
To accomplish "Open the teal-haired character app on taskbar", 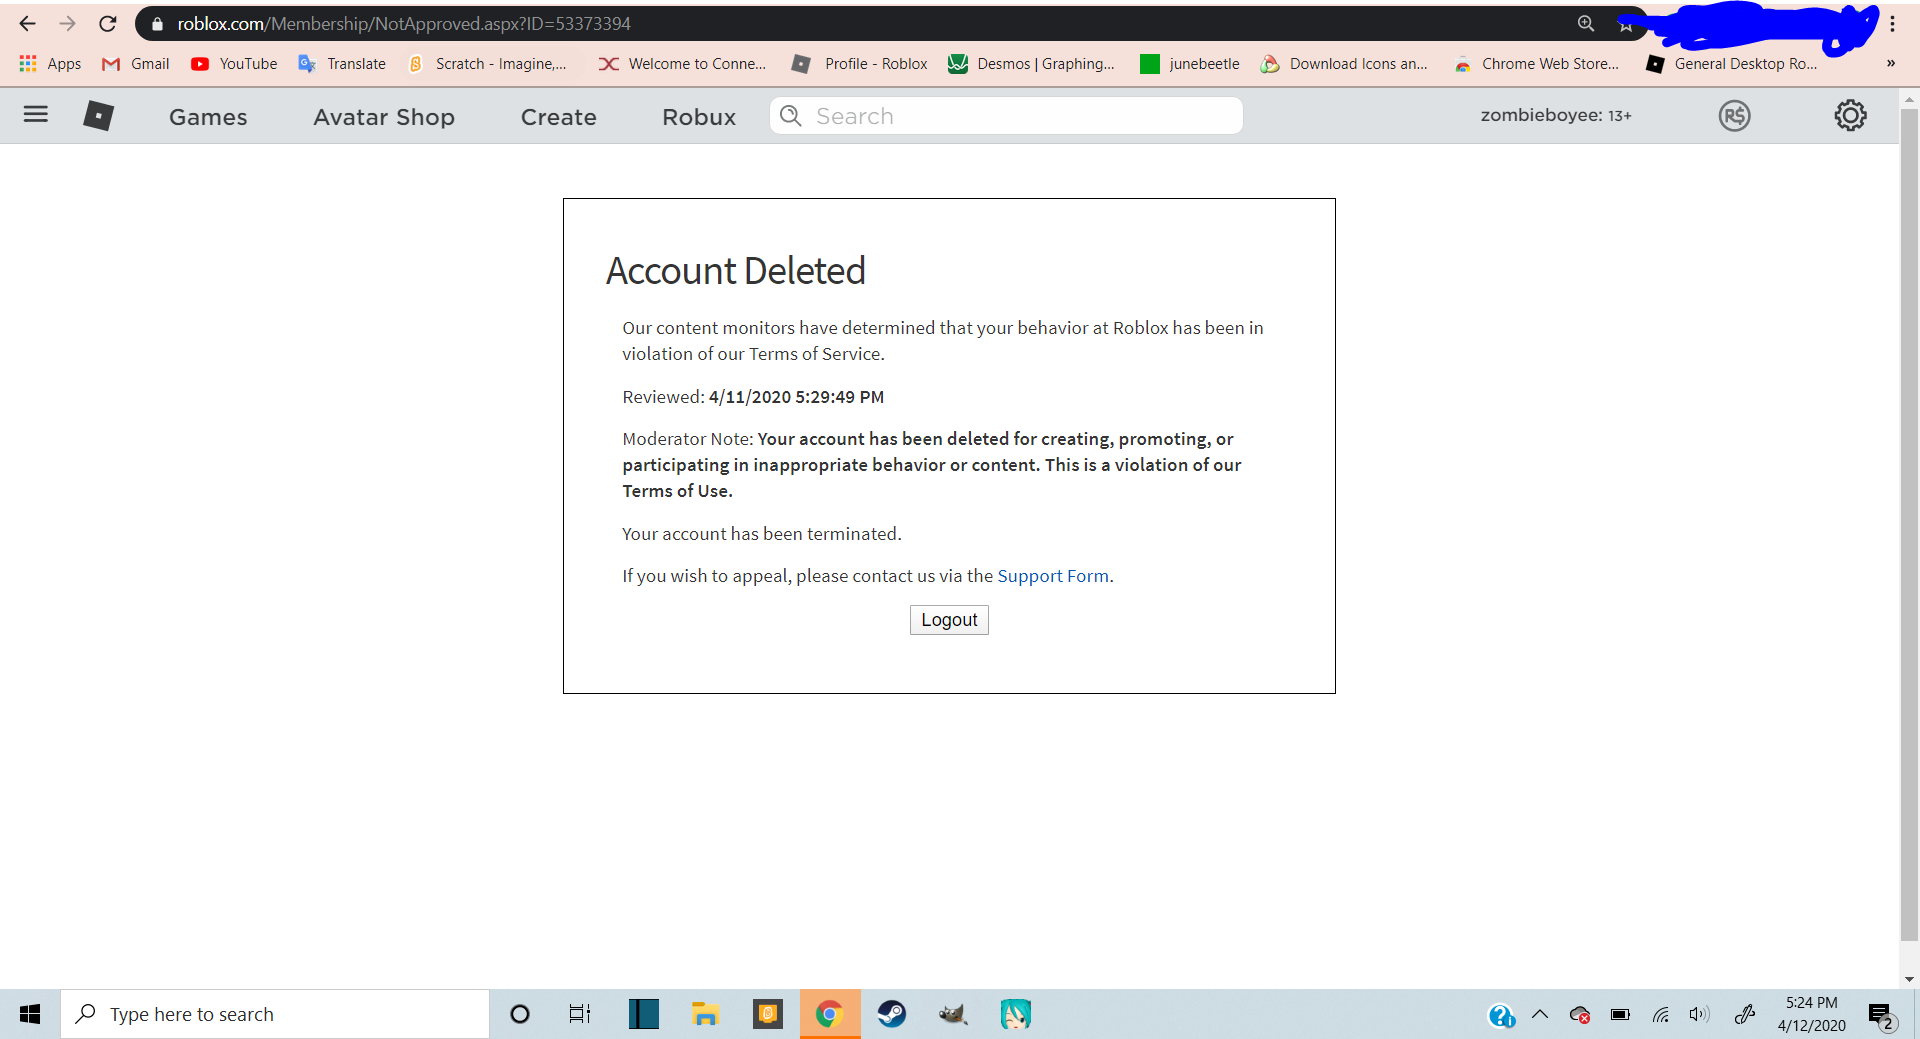I will coord(1015,1014).
